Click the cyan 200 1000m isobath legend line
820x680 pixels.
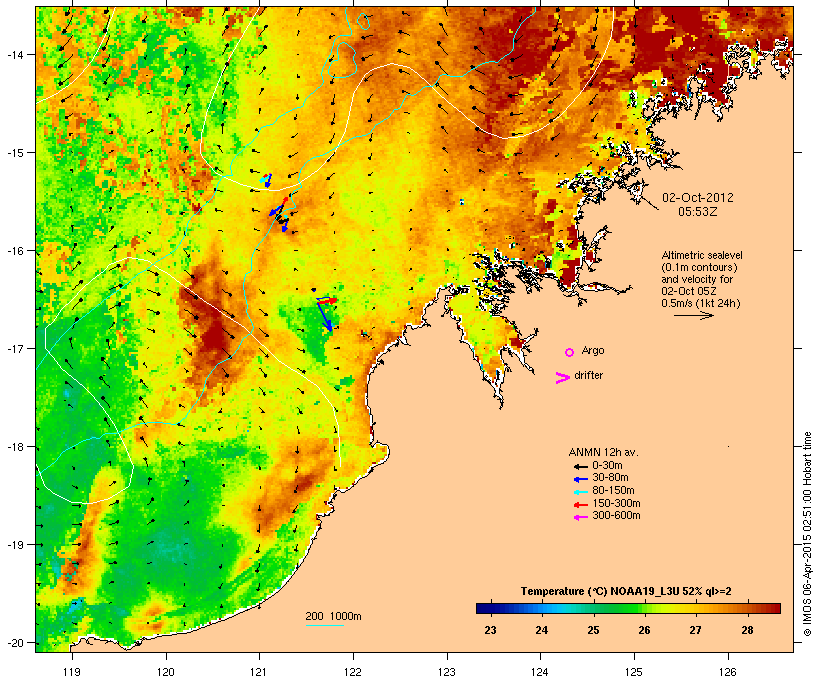pyautogui.click(x=325, y=625)
